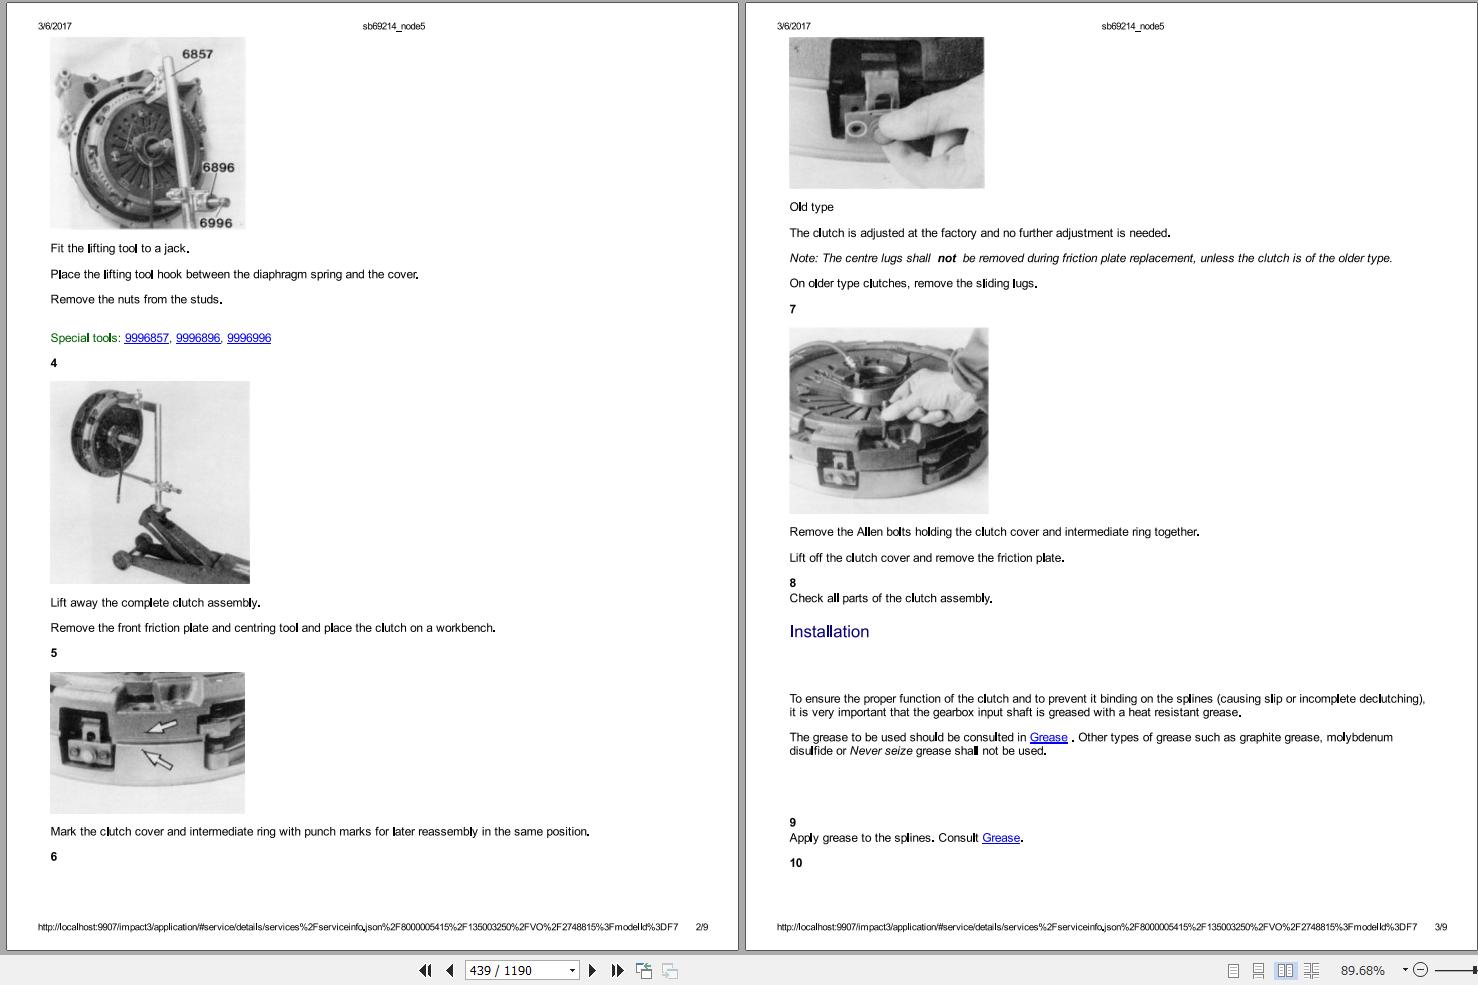This screenshot has height=985, width=1478.
Task: Click the step number 10 label
Action: (796, 863)
